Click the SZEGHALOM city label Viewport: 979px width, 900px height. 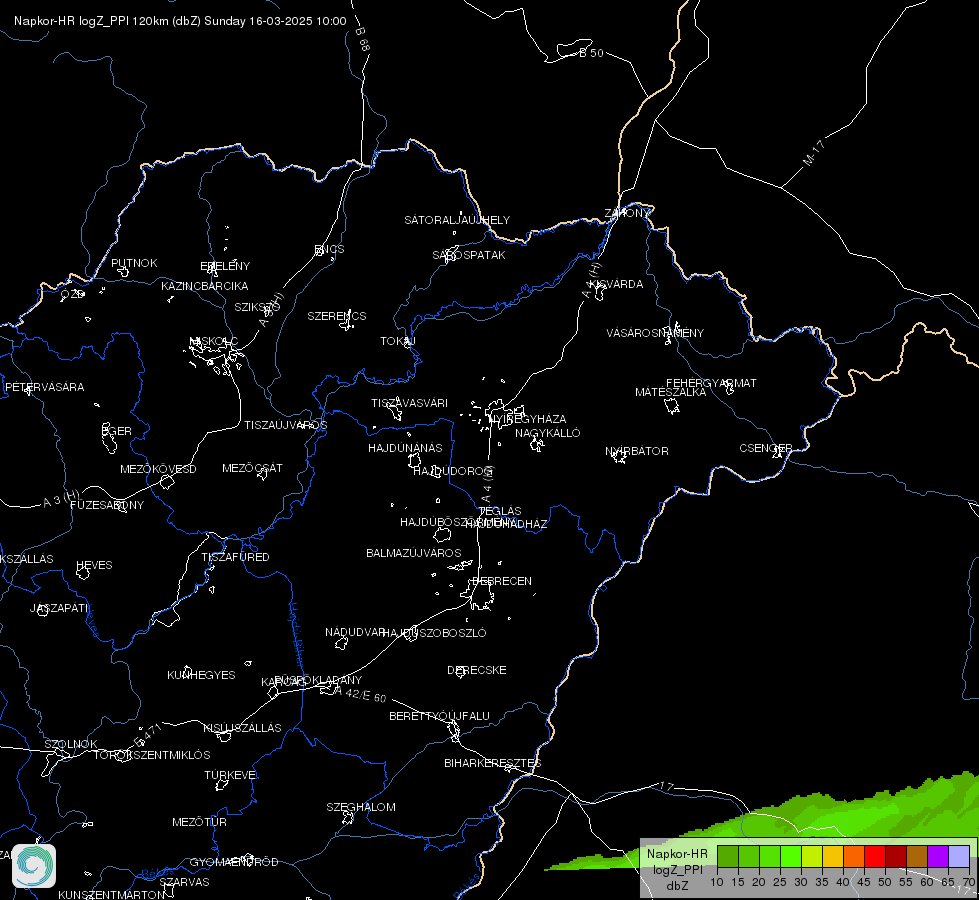click(361, 807)
